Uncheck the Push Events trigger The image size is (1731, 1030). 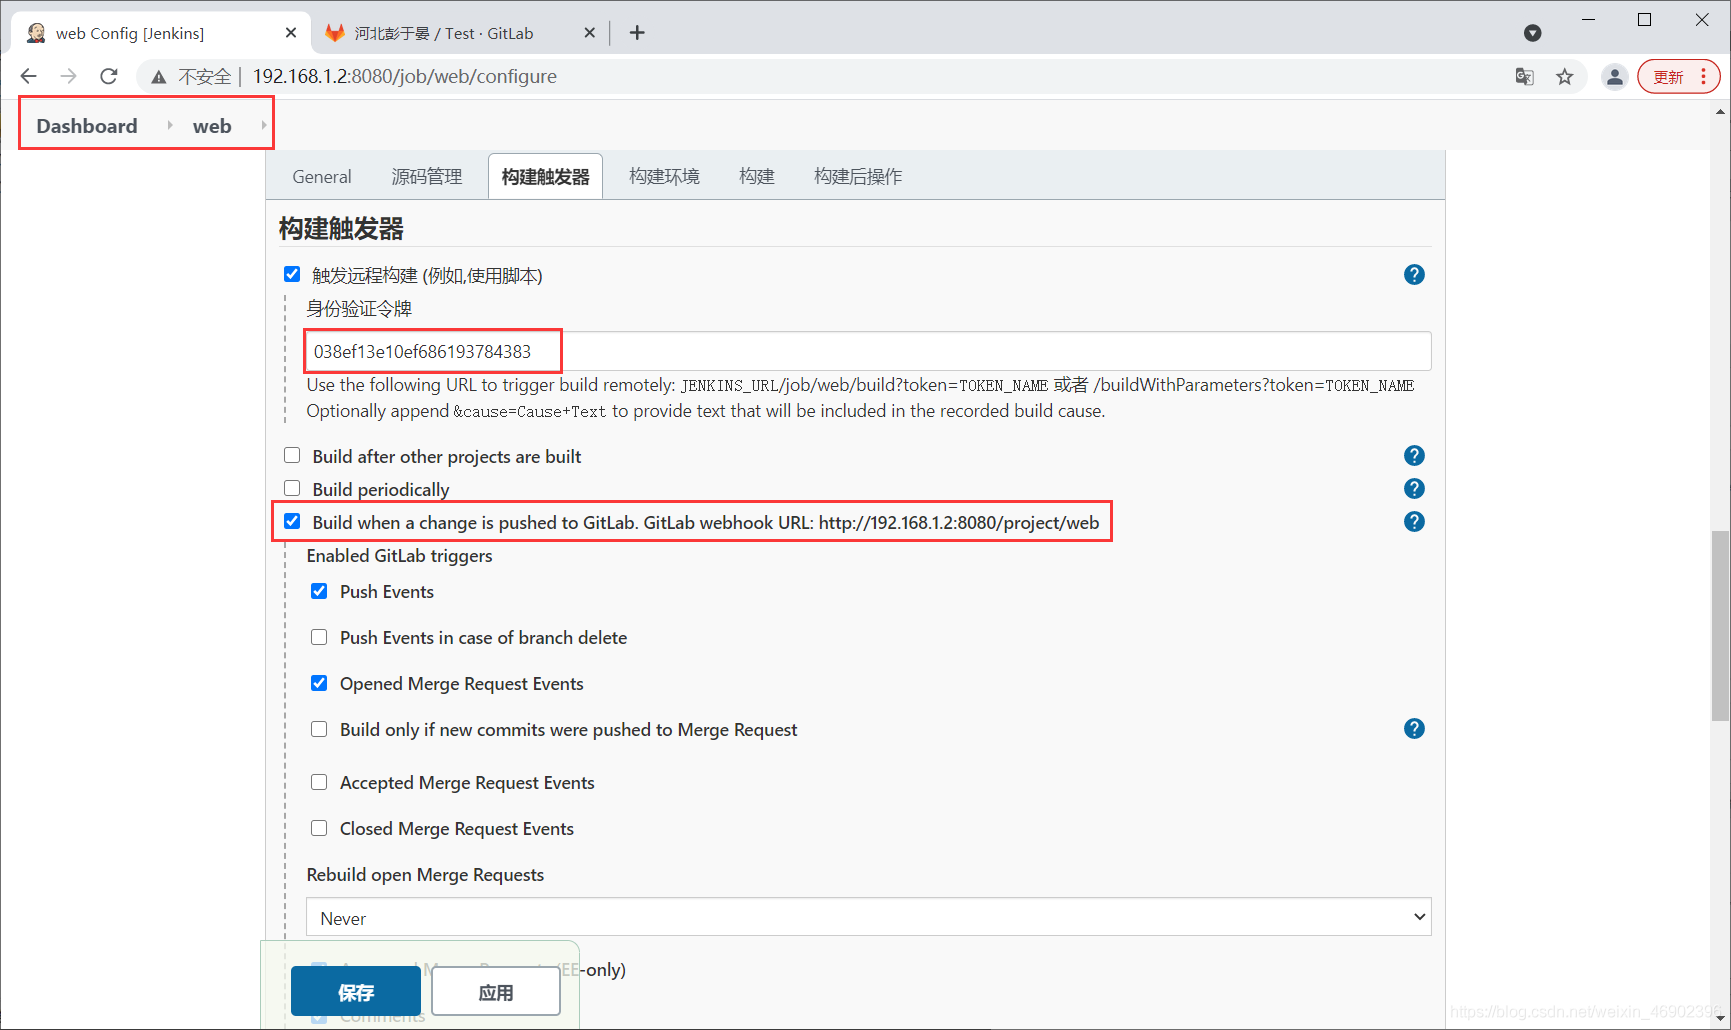(x=319, y=591)
